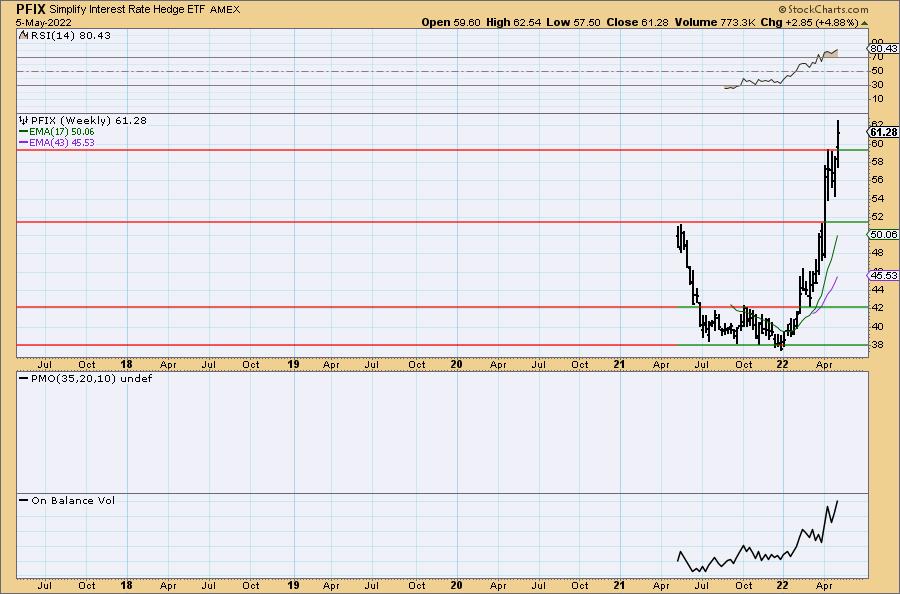Click the Close 61.28 value in header

(x=638, y=22)
